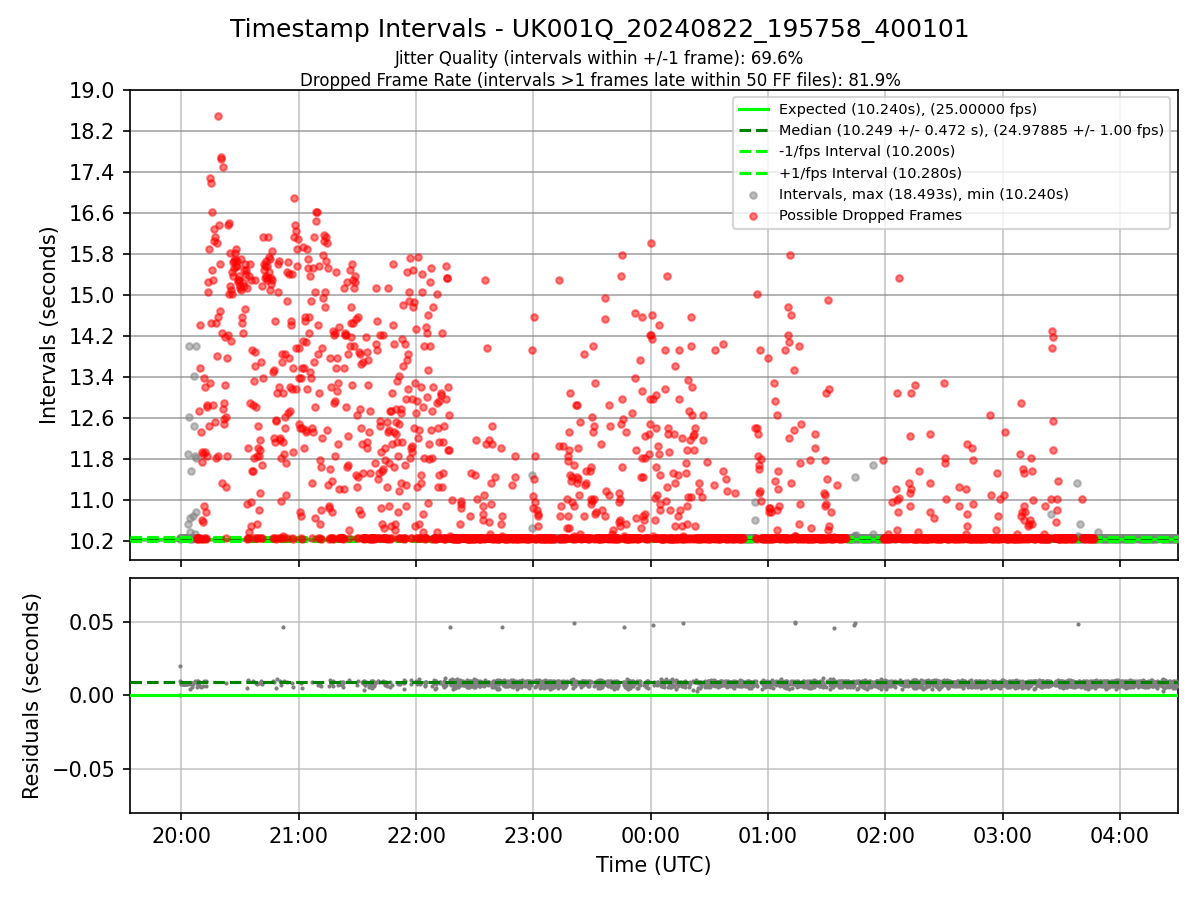The width and height of the screenshot is (1200, 900).
Task: Click the Expected (10.240s) legend entry
Action: click(907, 109)
